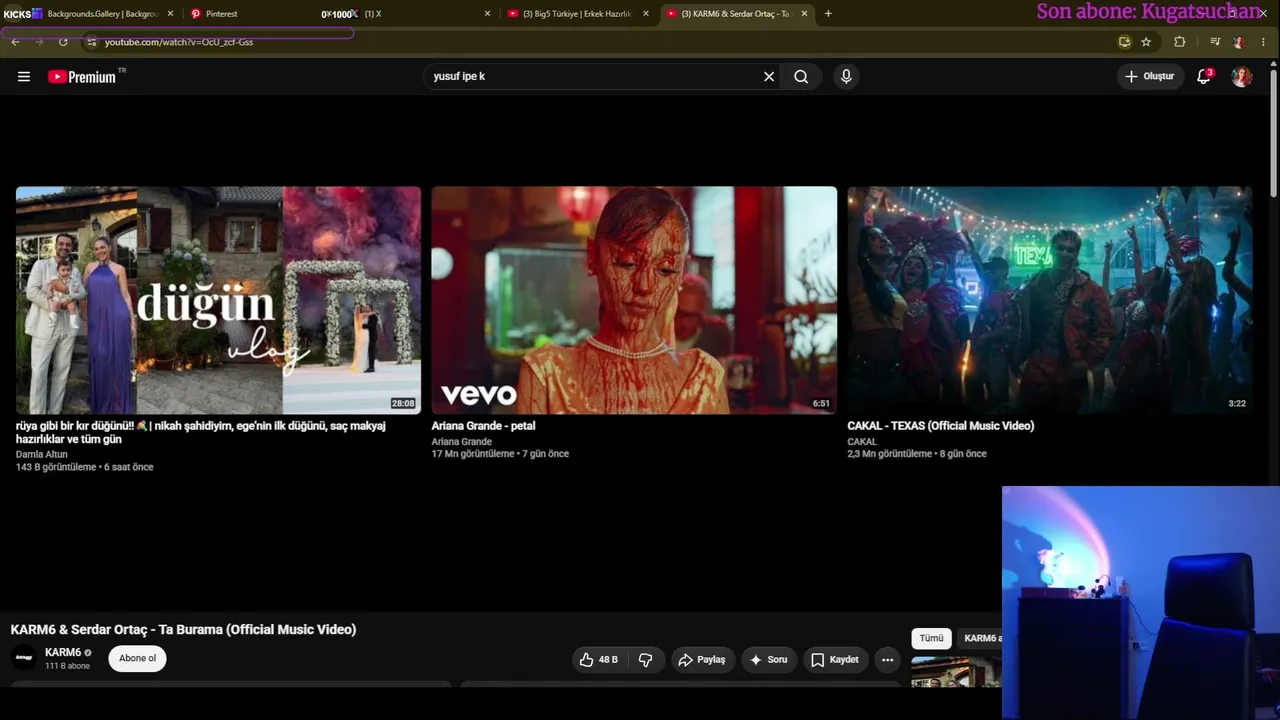The height and width of the screenshot is (720, 1280).
Task: Open the Ariana Grande channel link
Action: pyautogui.click(x=462, y=442)
